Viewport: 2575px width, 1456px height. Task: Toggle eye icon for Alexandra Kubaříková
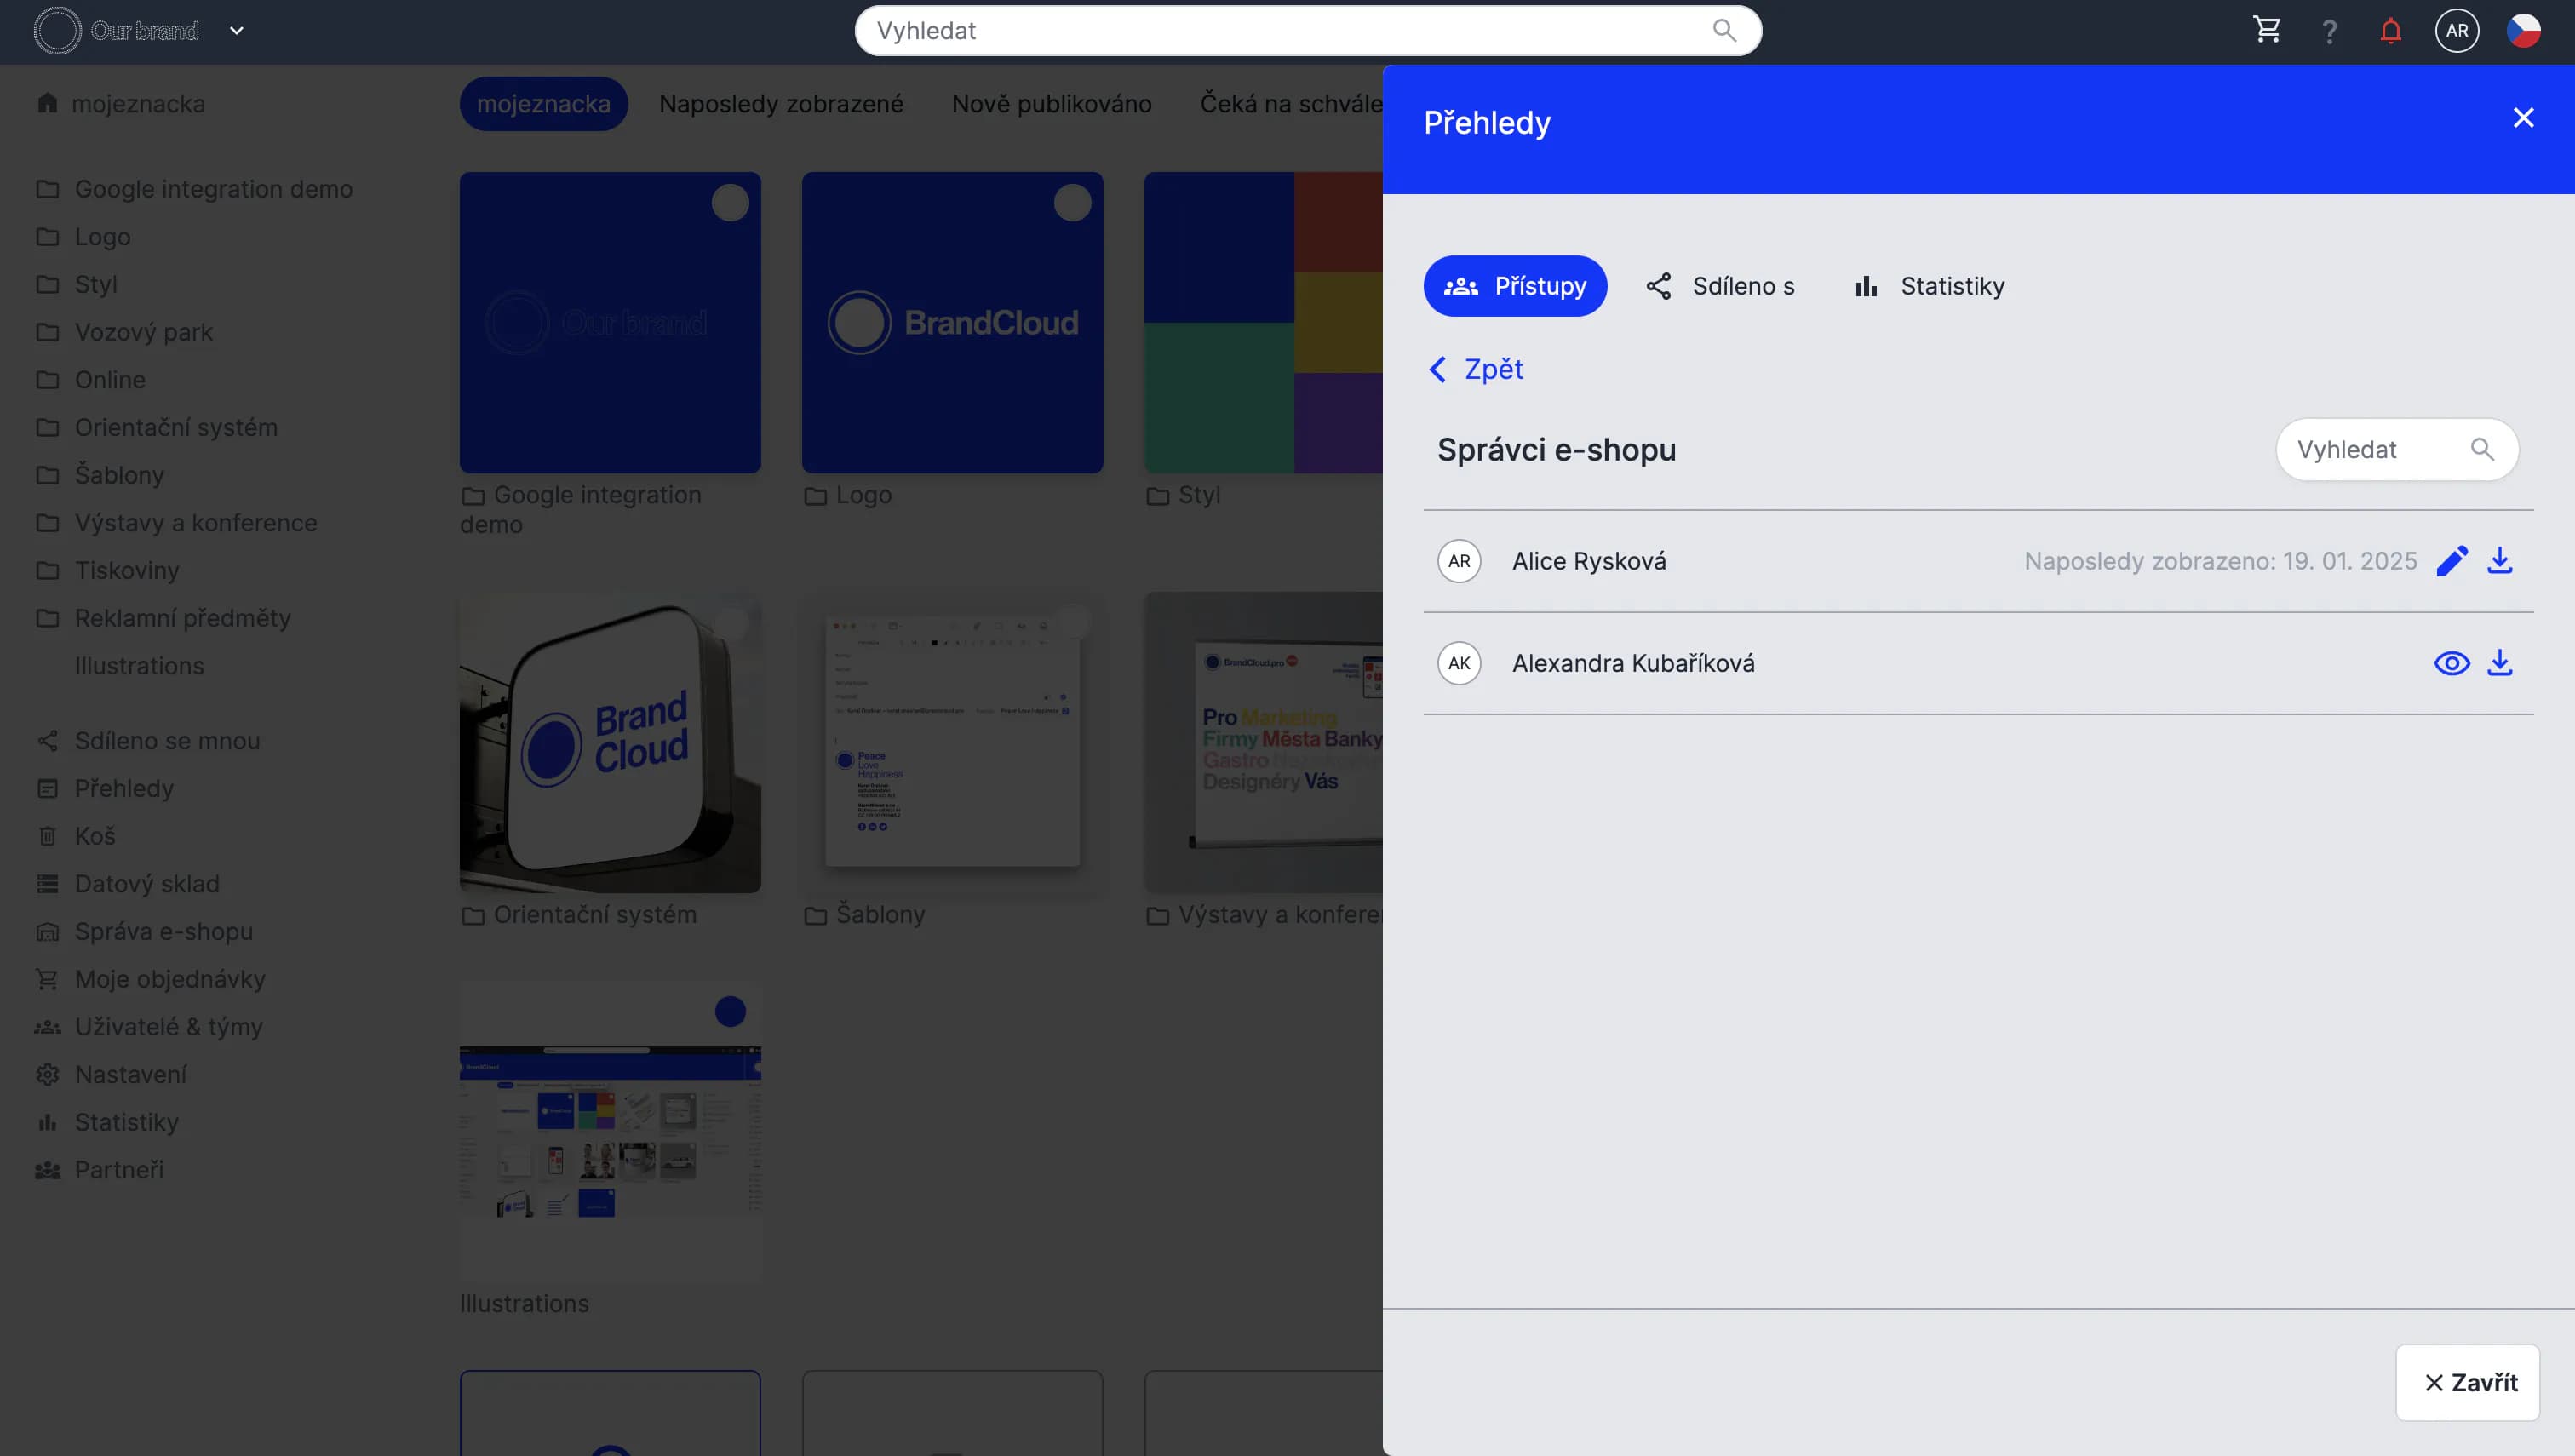pyautogui.click(x=2451, y=663)
